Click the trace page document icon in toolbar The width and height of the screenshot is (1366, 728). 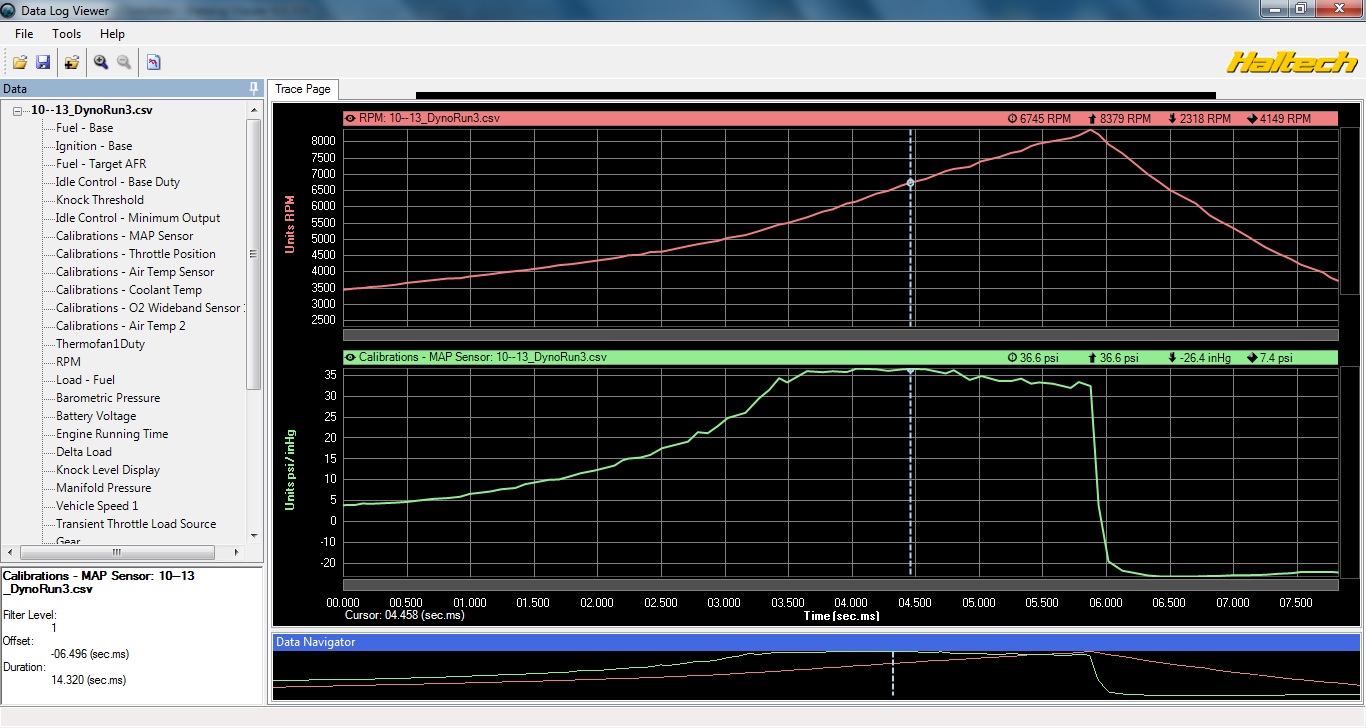(x=153, y=62)
